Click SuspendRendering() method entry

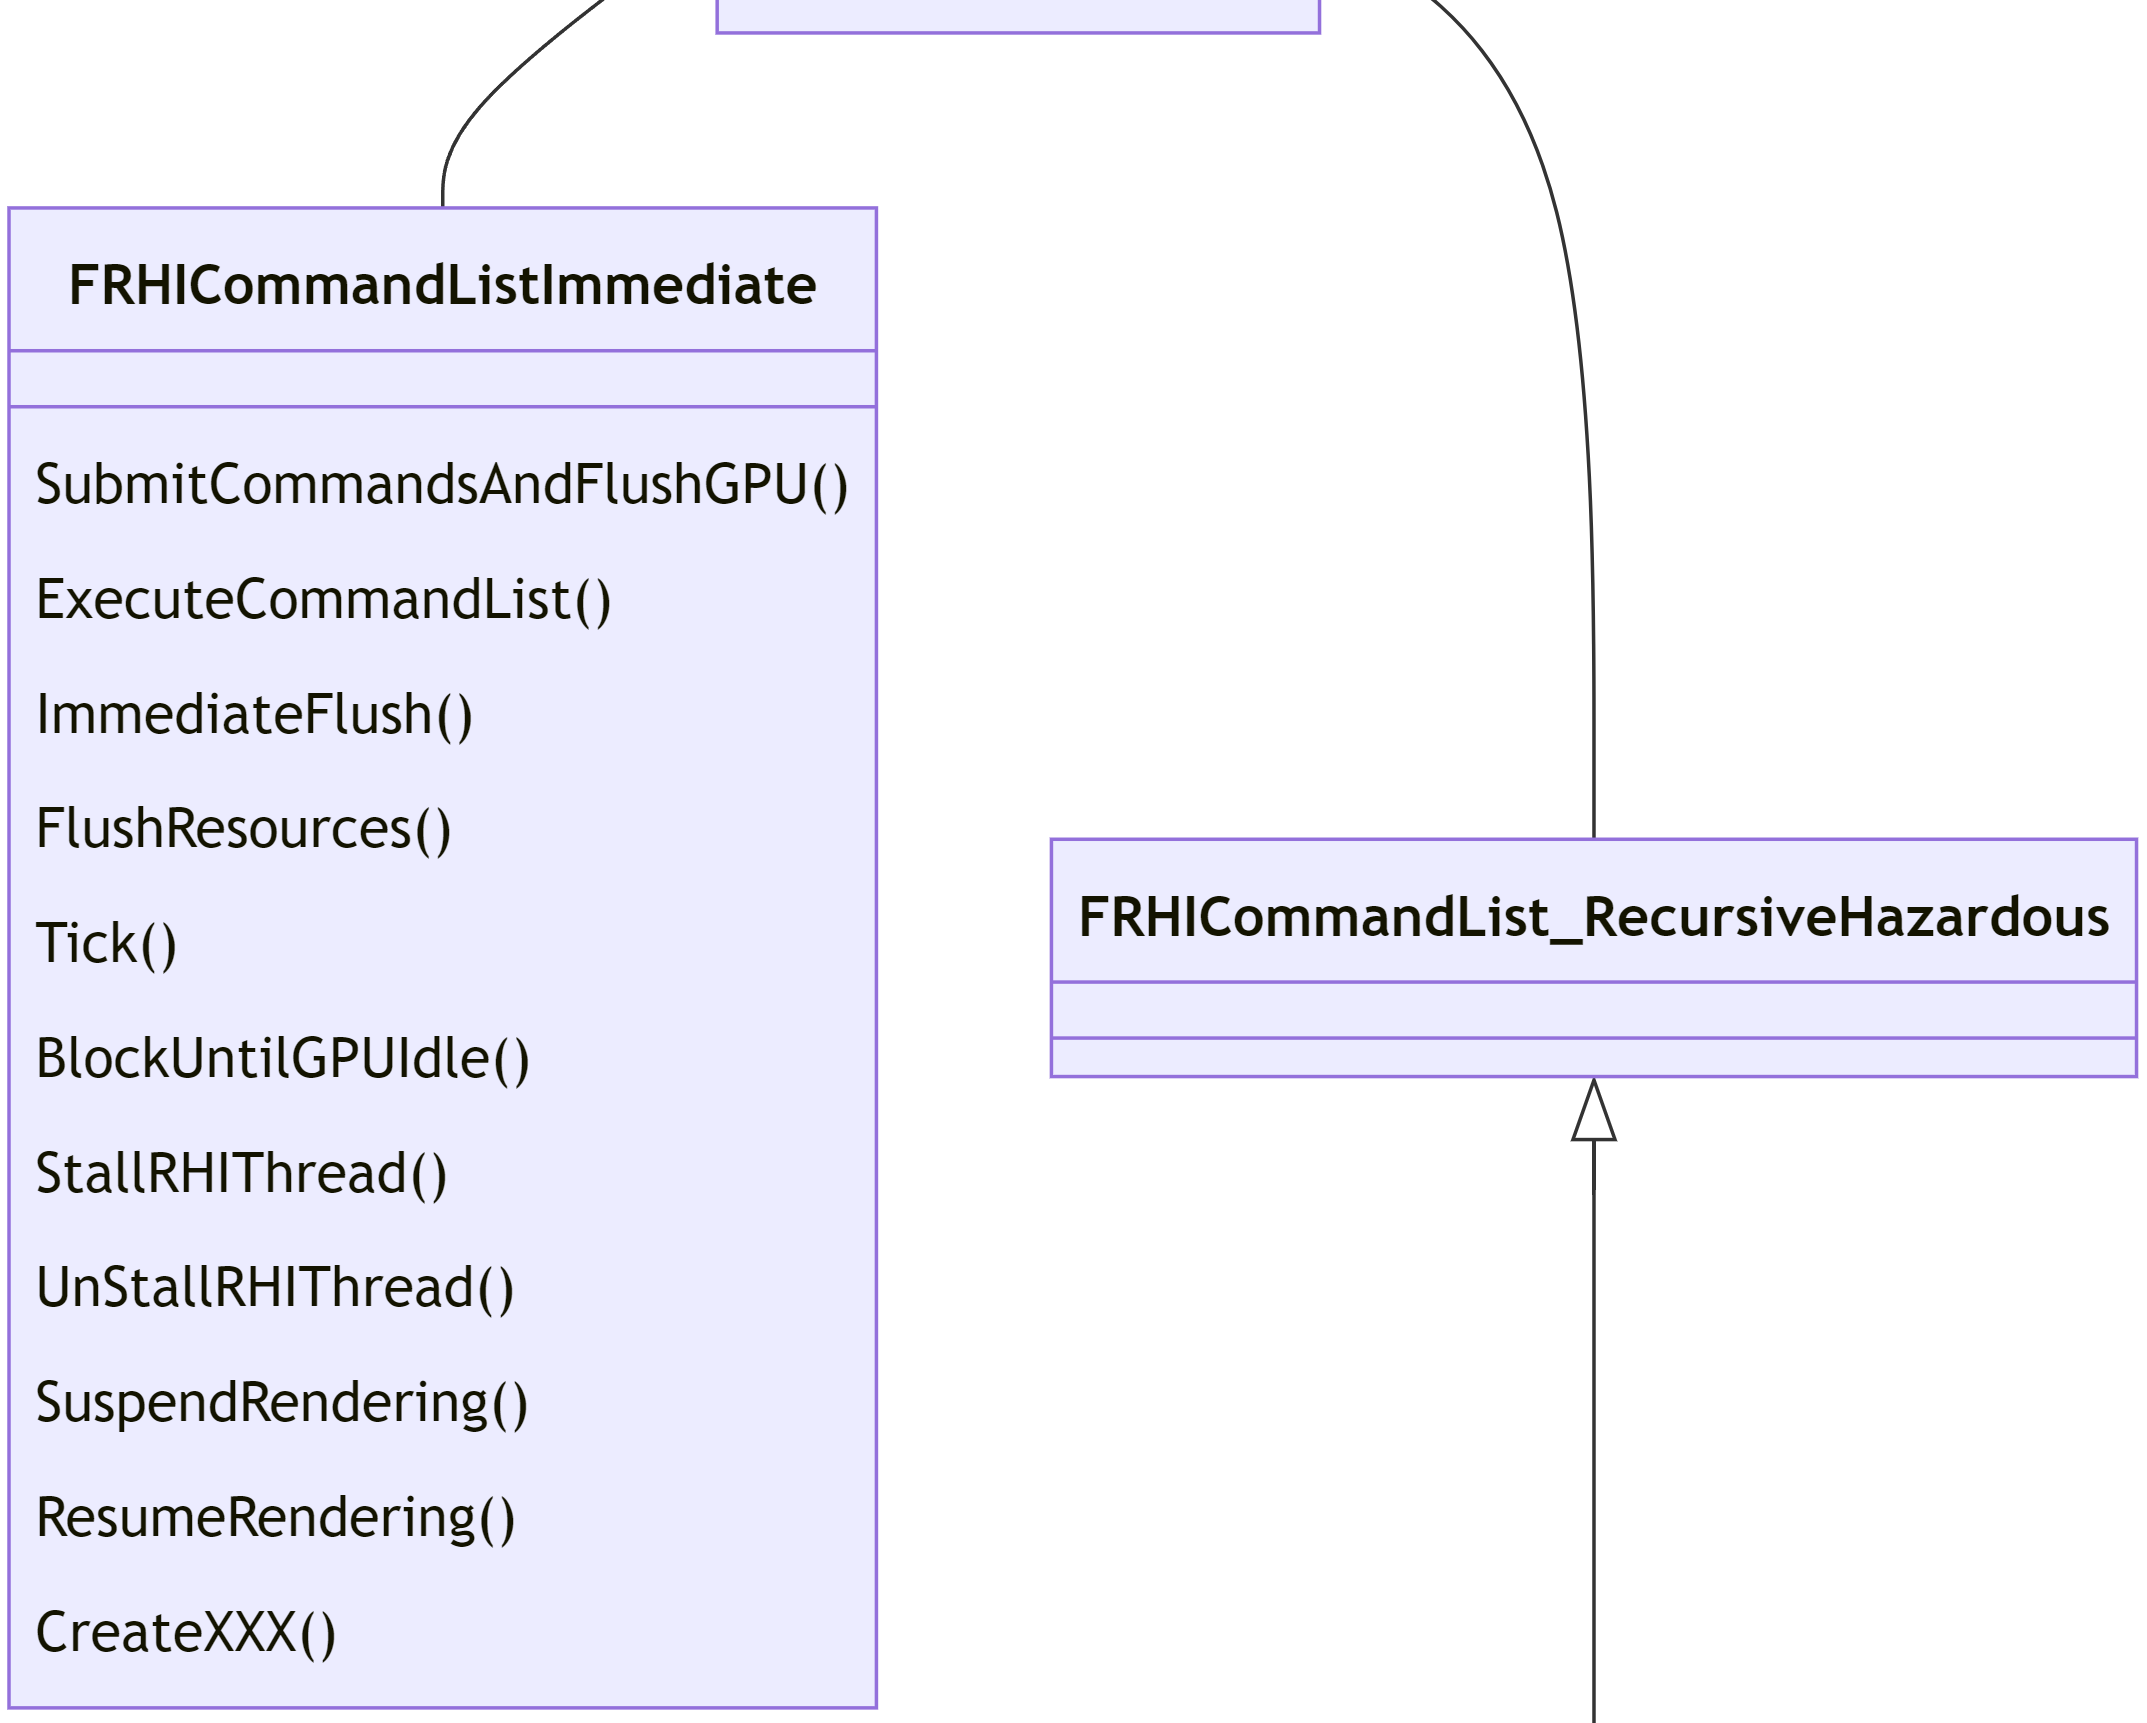tap(281, 1403)
